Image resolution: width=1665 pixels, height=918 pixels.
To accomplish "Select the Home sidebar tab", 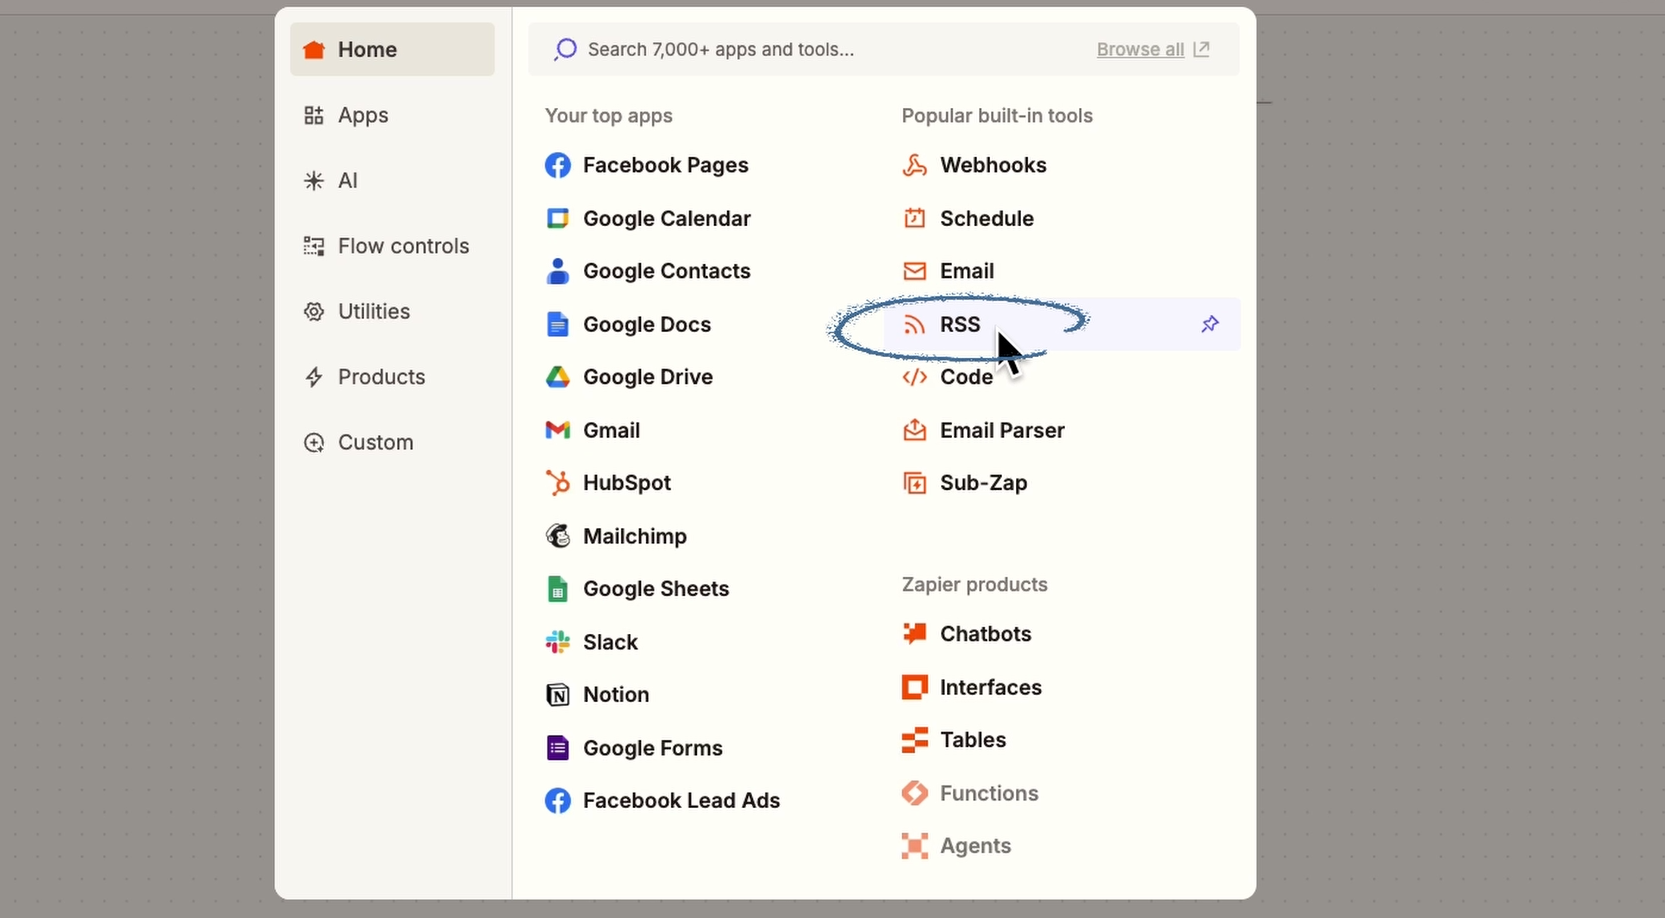I will click(x=392, y=49).
